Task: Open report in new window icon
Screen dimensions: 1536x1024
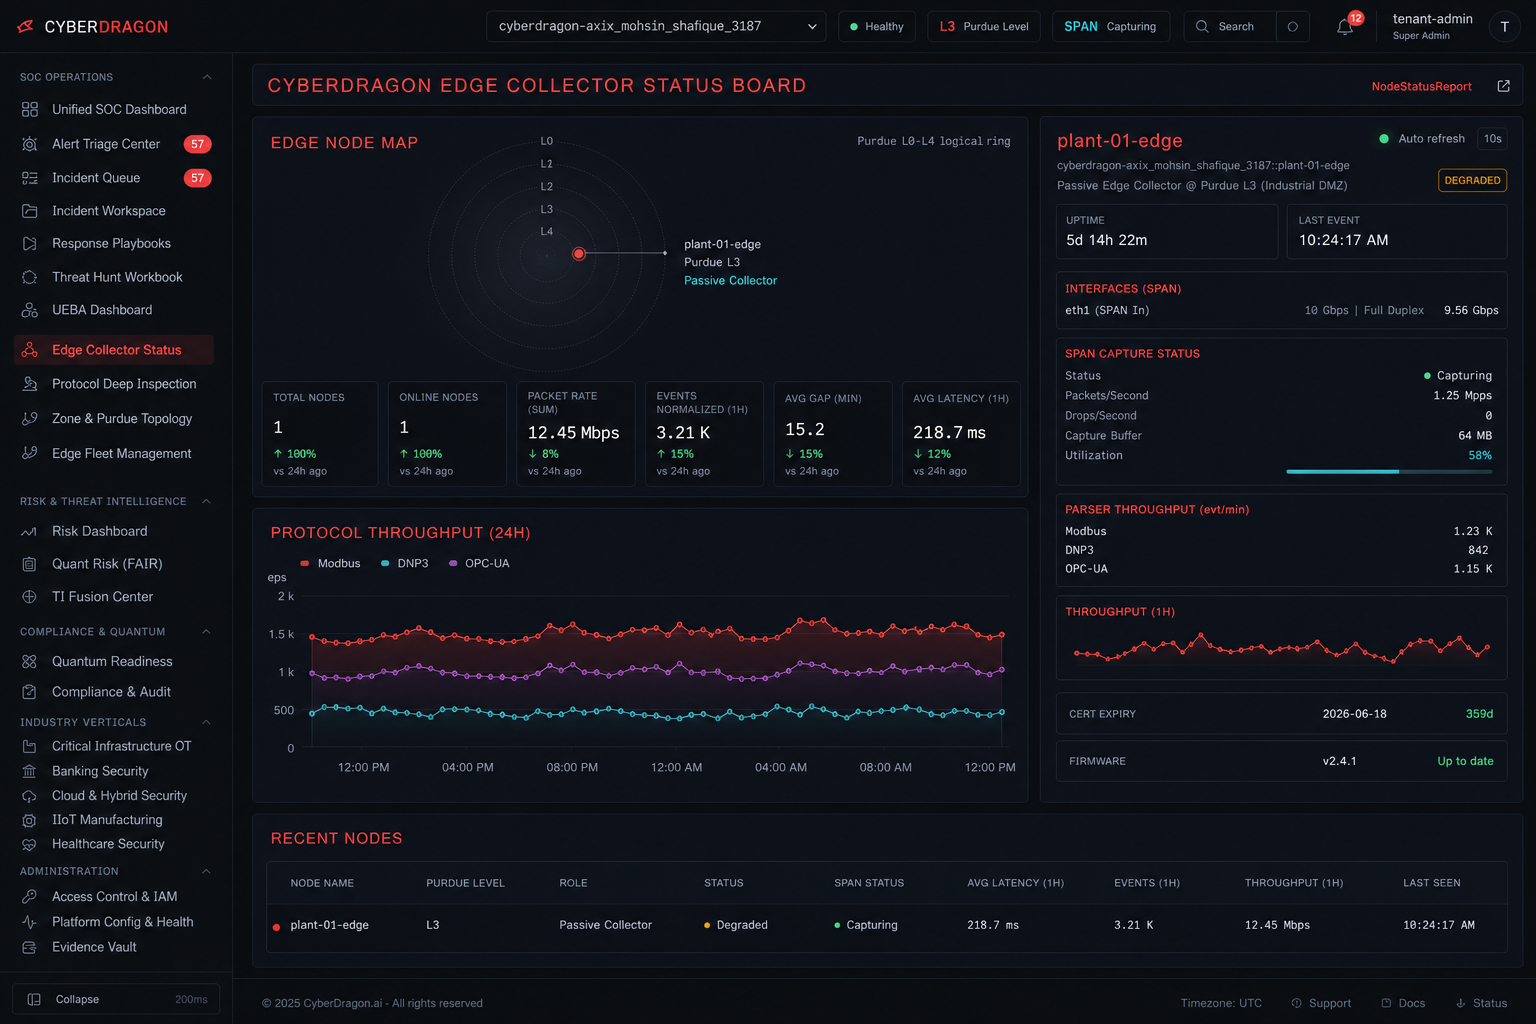Action: [x=1503, y=86]
